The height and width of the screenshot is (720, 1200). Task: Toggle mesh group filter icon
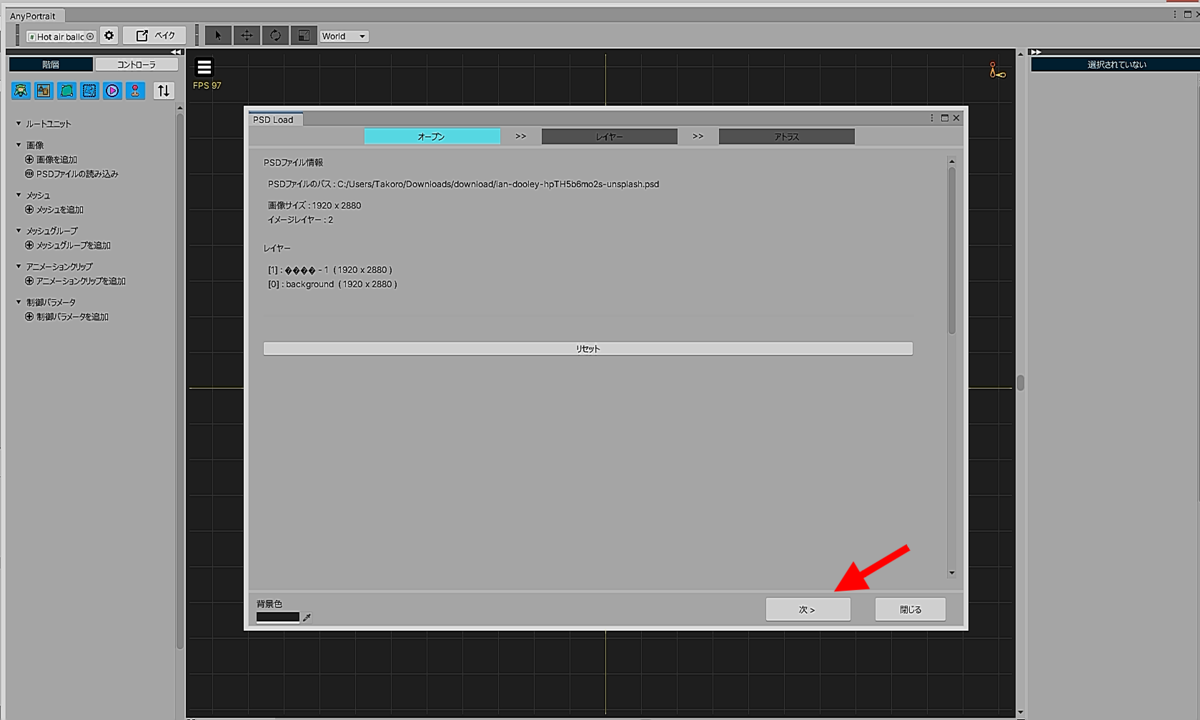[90, 90]
